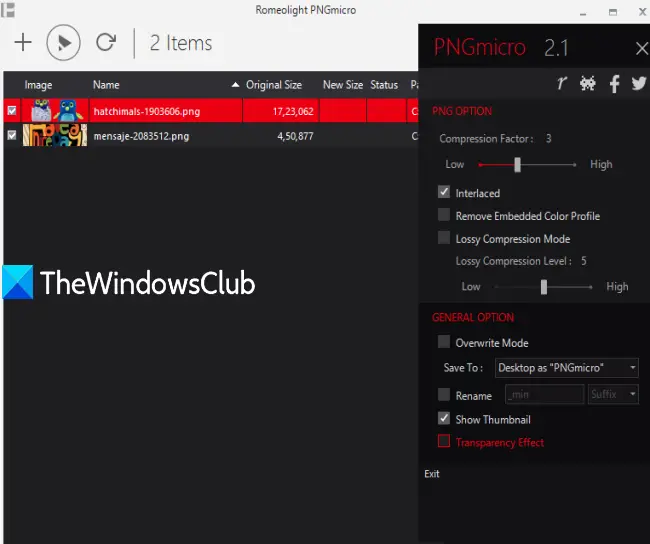The width and height of the screenshot is (650, 544).
Task: Select the hatchimals thumbnail image
Action: point(56,110)
